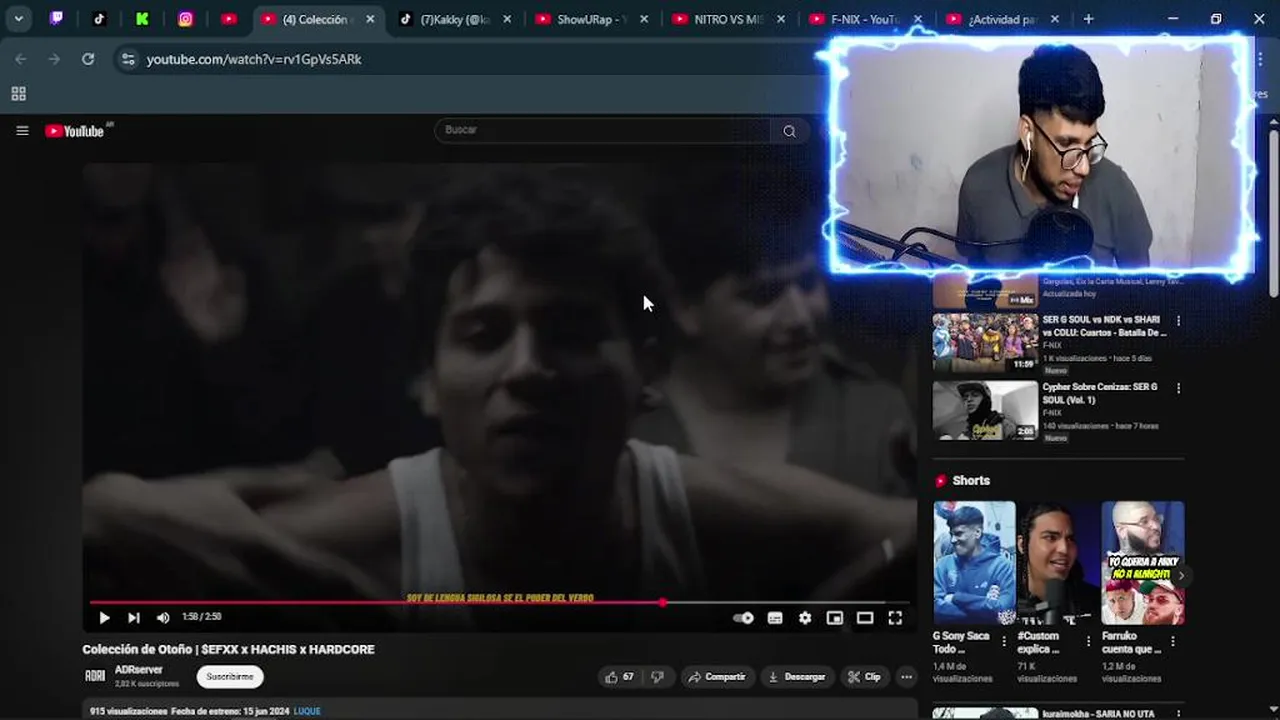This screenshot has width=1280, height=720.
Task: Click the search magnifier button
Action: click(x=789, y=130)
